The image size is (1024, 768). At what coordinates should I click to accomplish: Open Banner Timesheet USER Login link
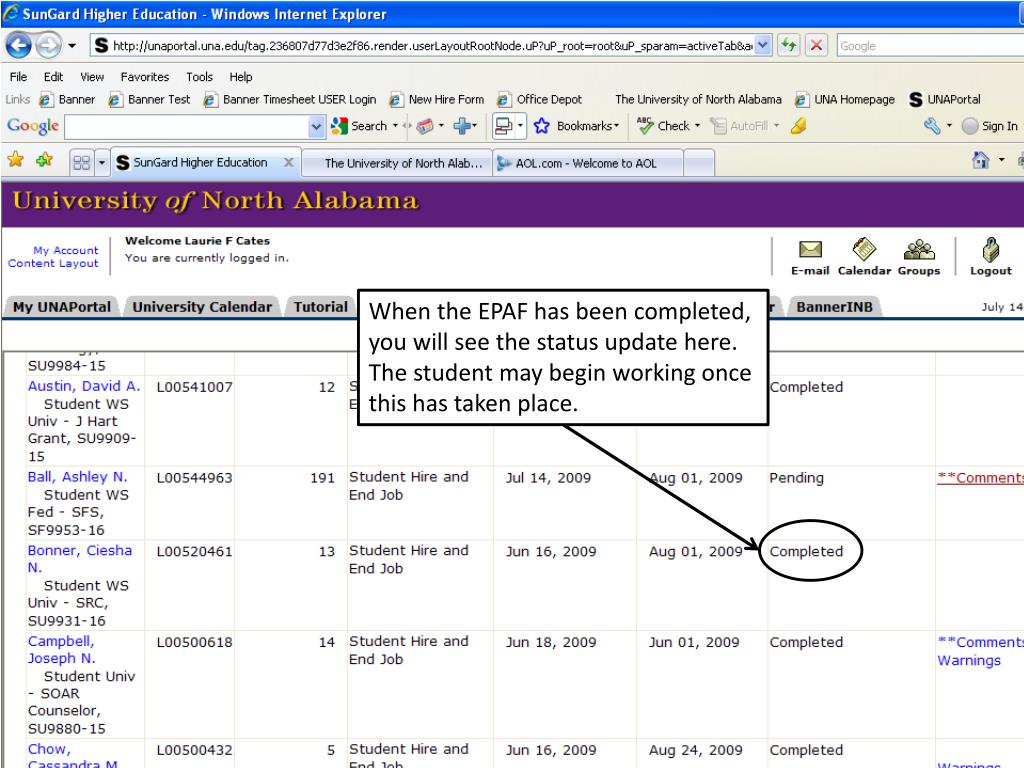pos(291,99)
